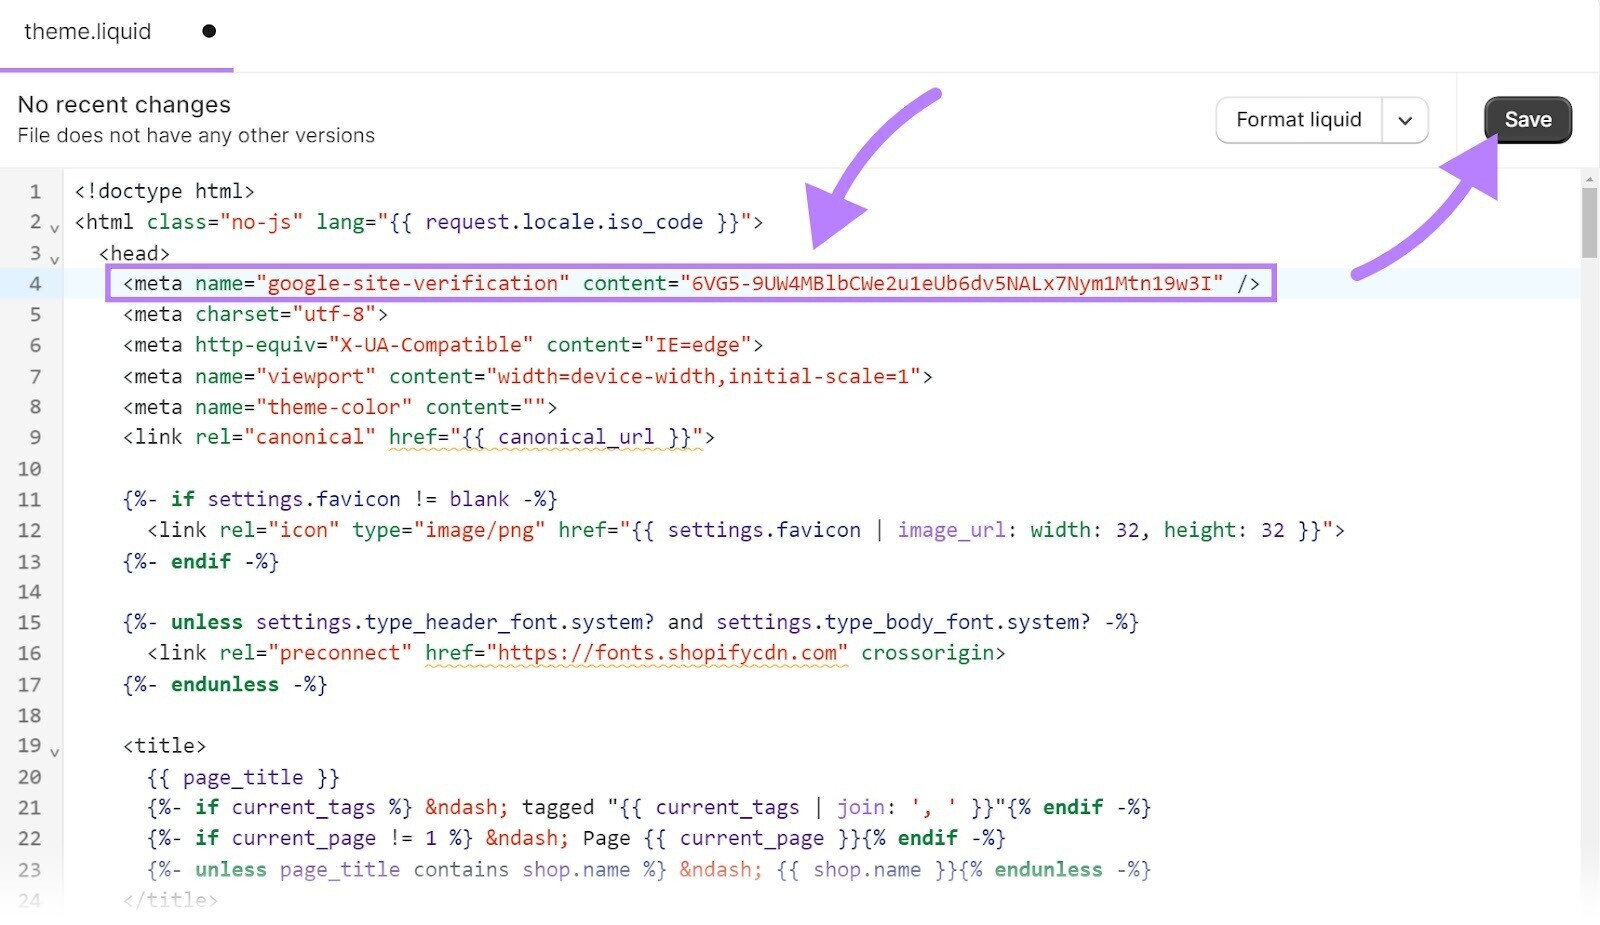Click the Format liquid button
Viewport: 1600px width, 925px height.
click(x=1298, y=119)
